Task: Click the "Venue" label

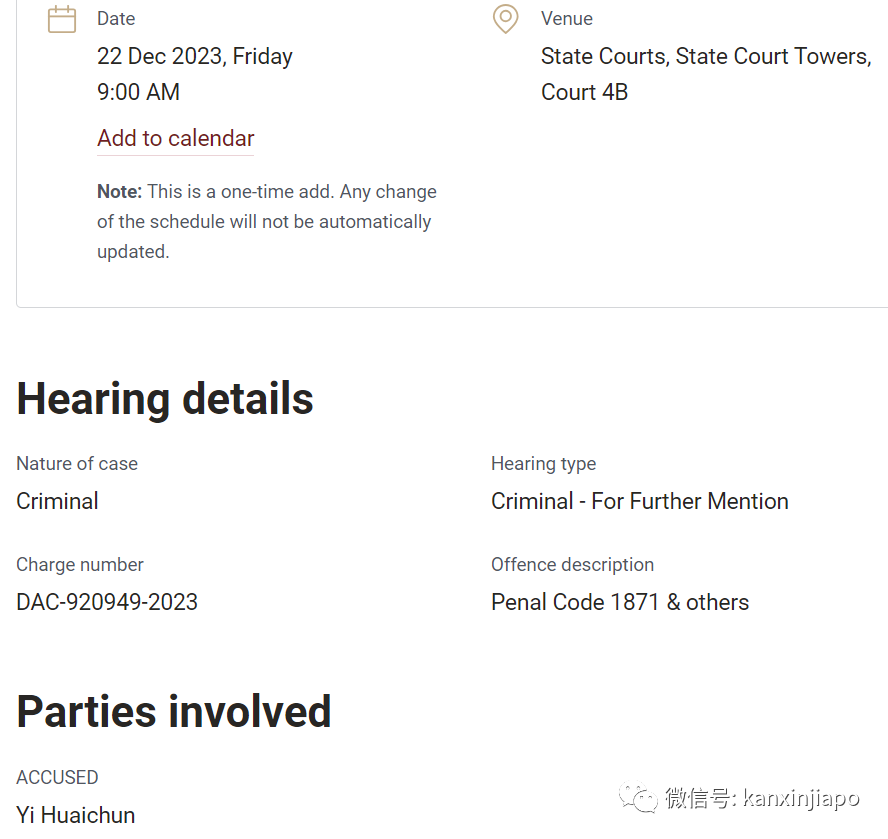Action: pyautogui.click(x=567, y=19)
